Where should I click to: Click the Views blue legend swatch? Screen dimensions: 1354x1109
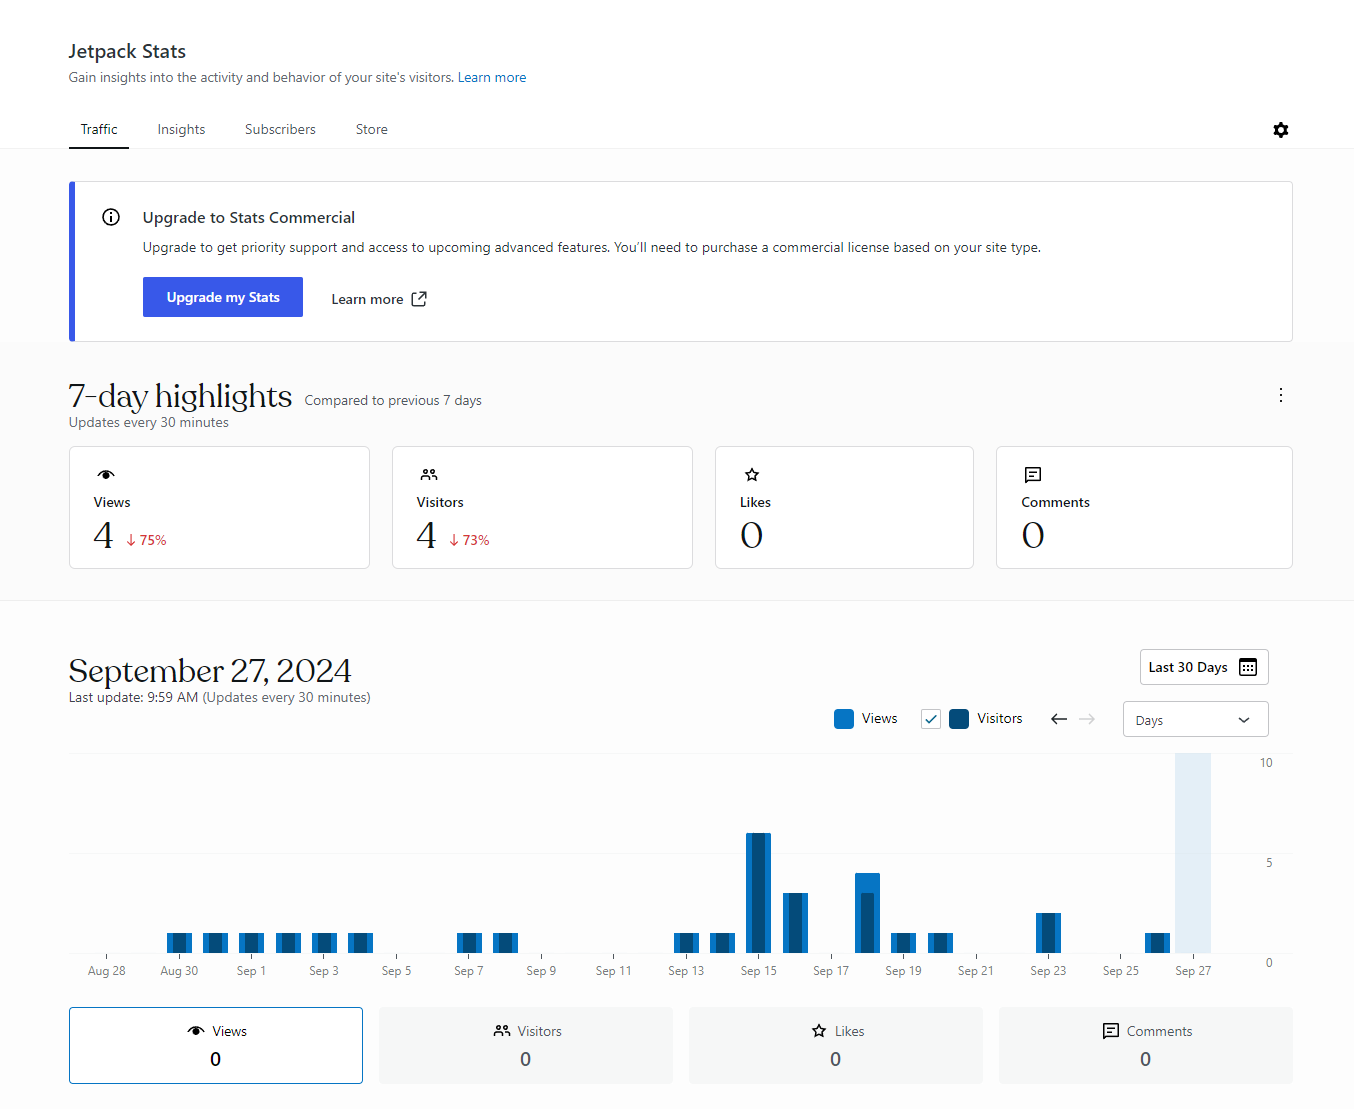844,719
